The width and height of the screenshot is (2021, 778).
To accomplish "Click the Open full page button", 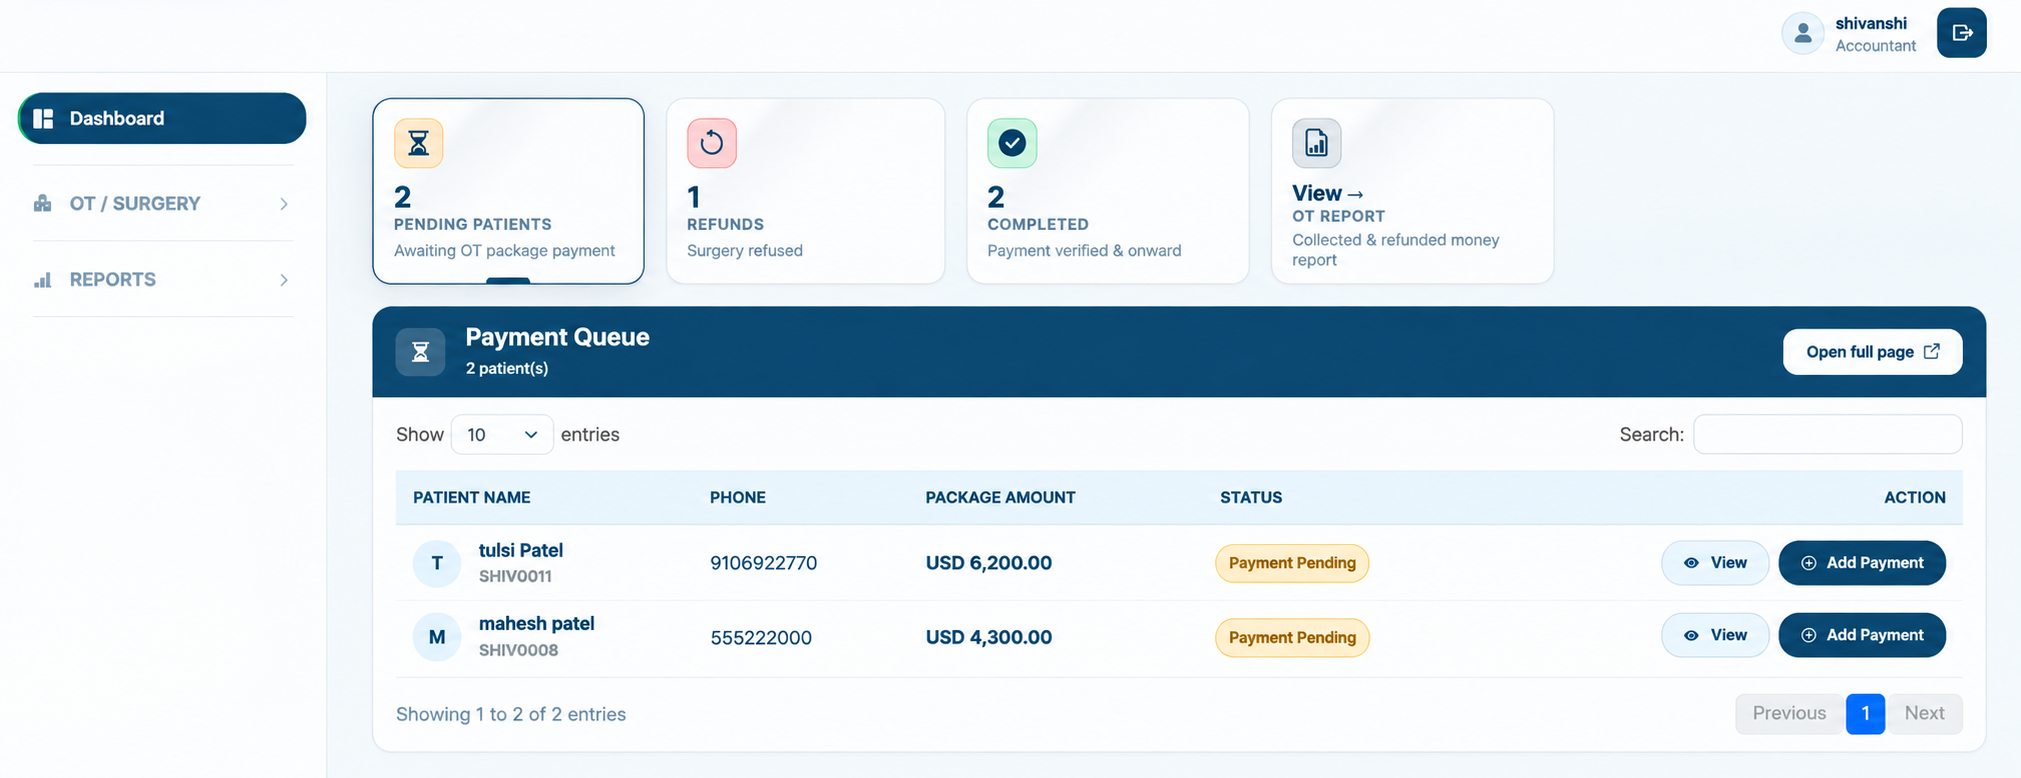I will click(x=1872, y=352).
